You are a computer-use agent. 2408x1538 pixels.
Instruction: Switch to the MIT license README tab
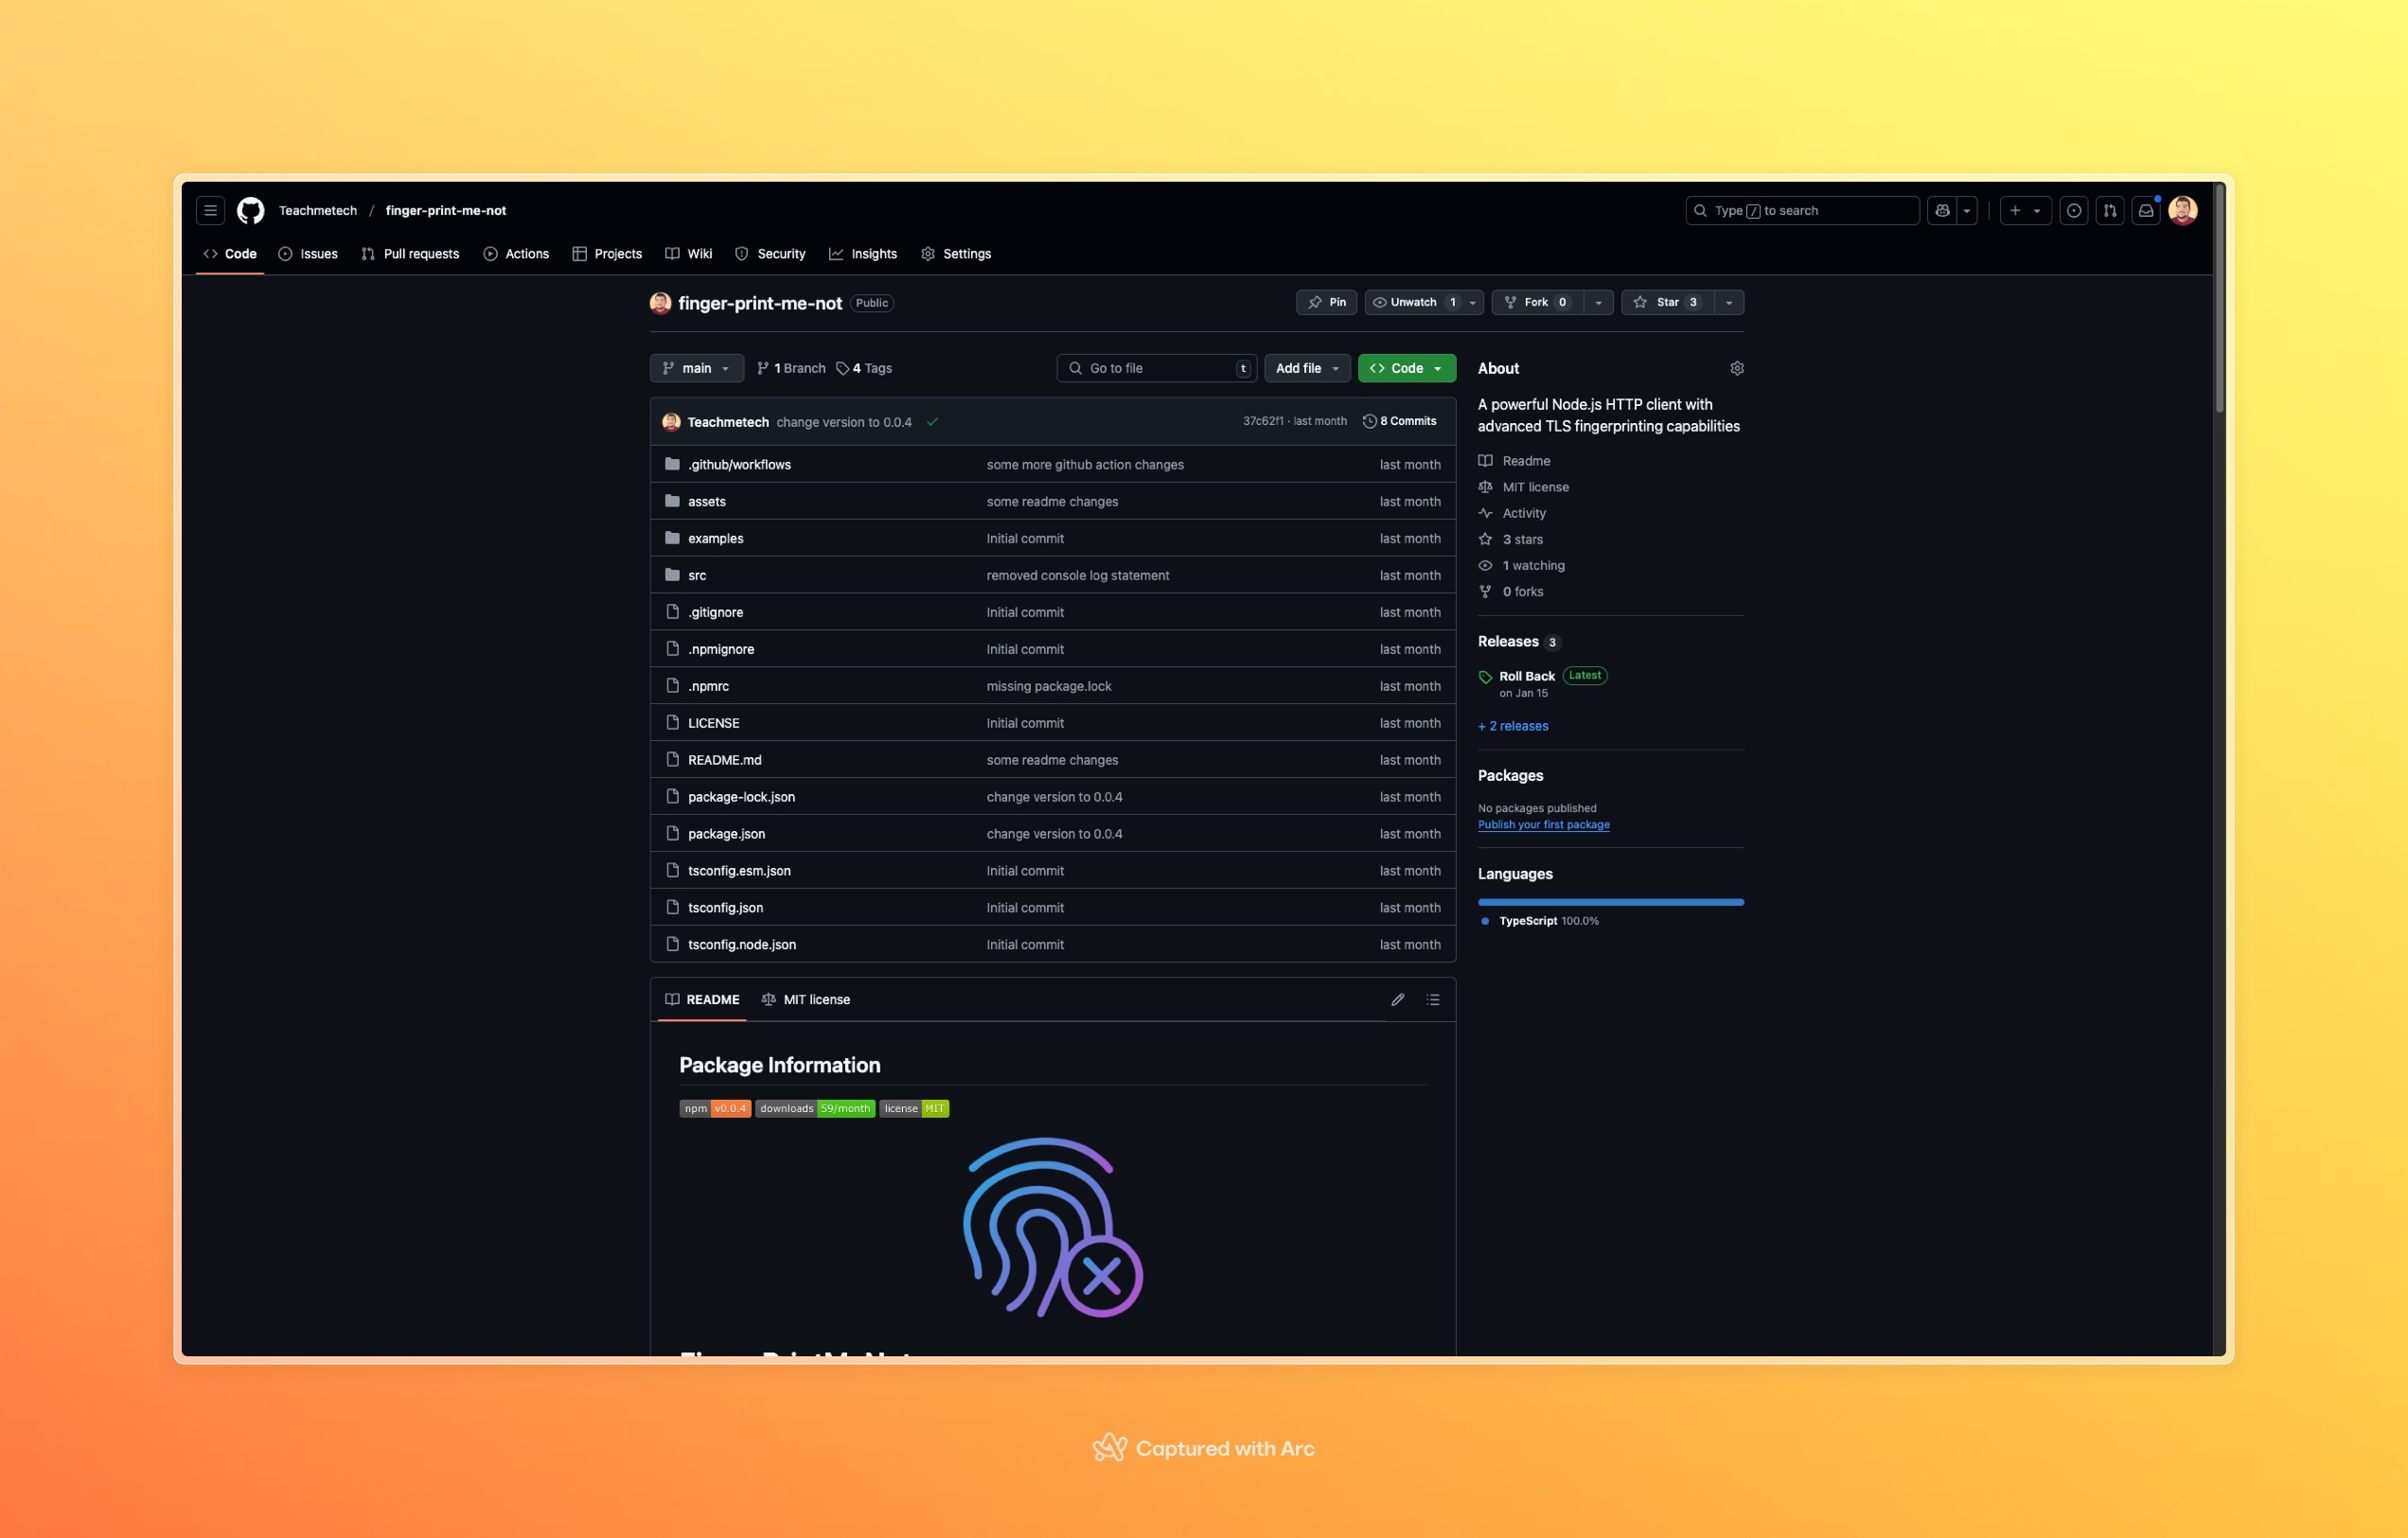806,999
